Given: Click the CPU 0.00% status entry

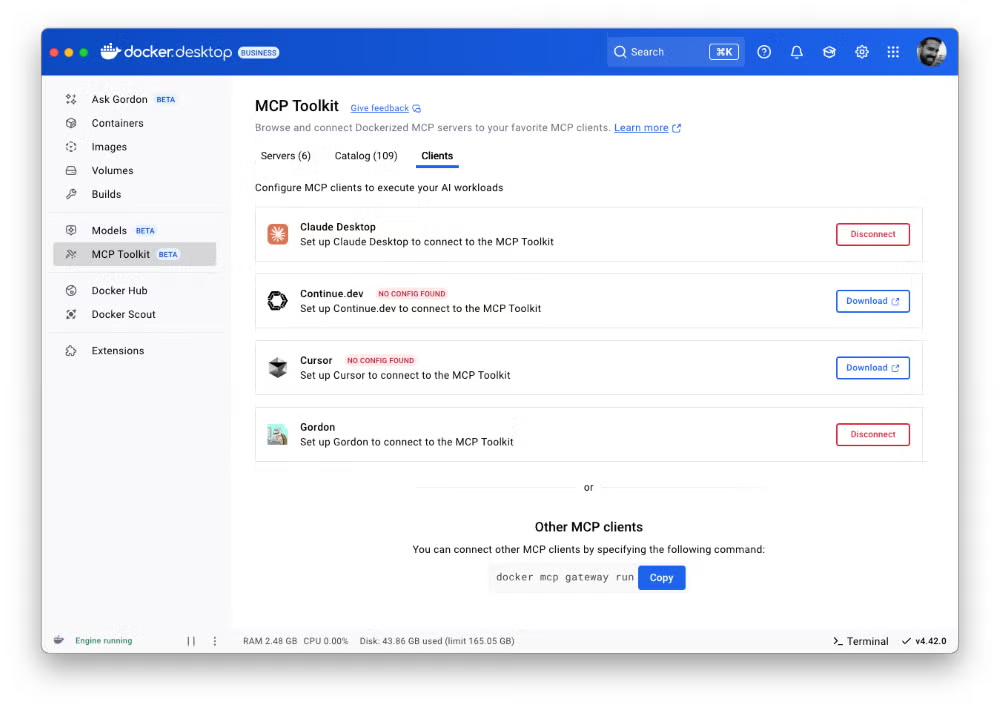Looking at the screenshot, I should [x=326, y=641].
